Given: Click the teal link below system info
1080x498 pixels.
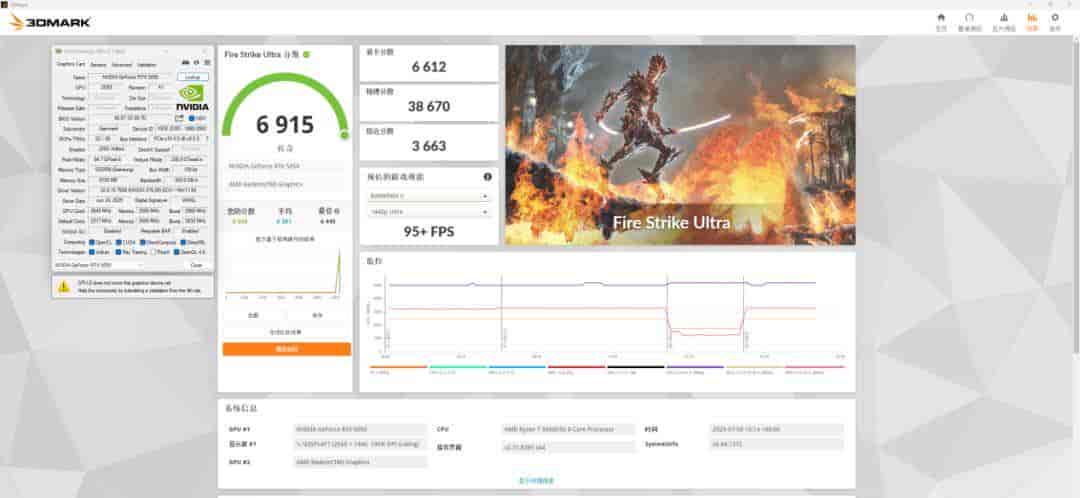Looking at the screenshot, I should (537, 480).
